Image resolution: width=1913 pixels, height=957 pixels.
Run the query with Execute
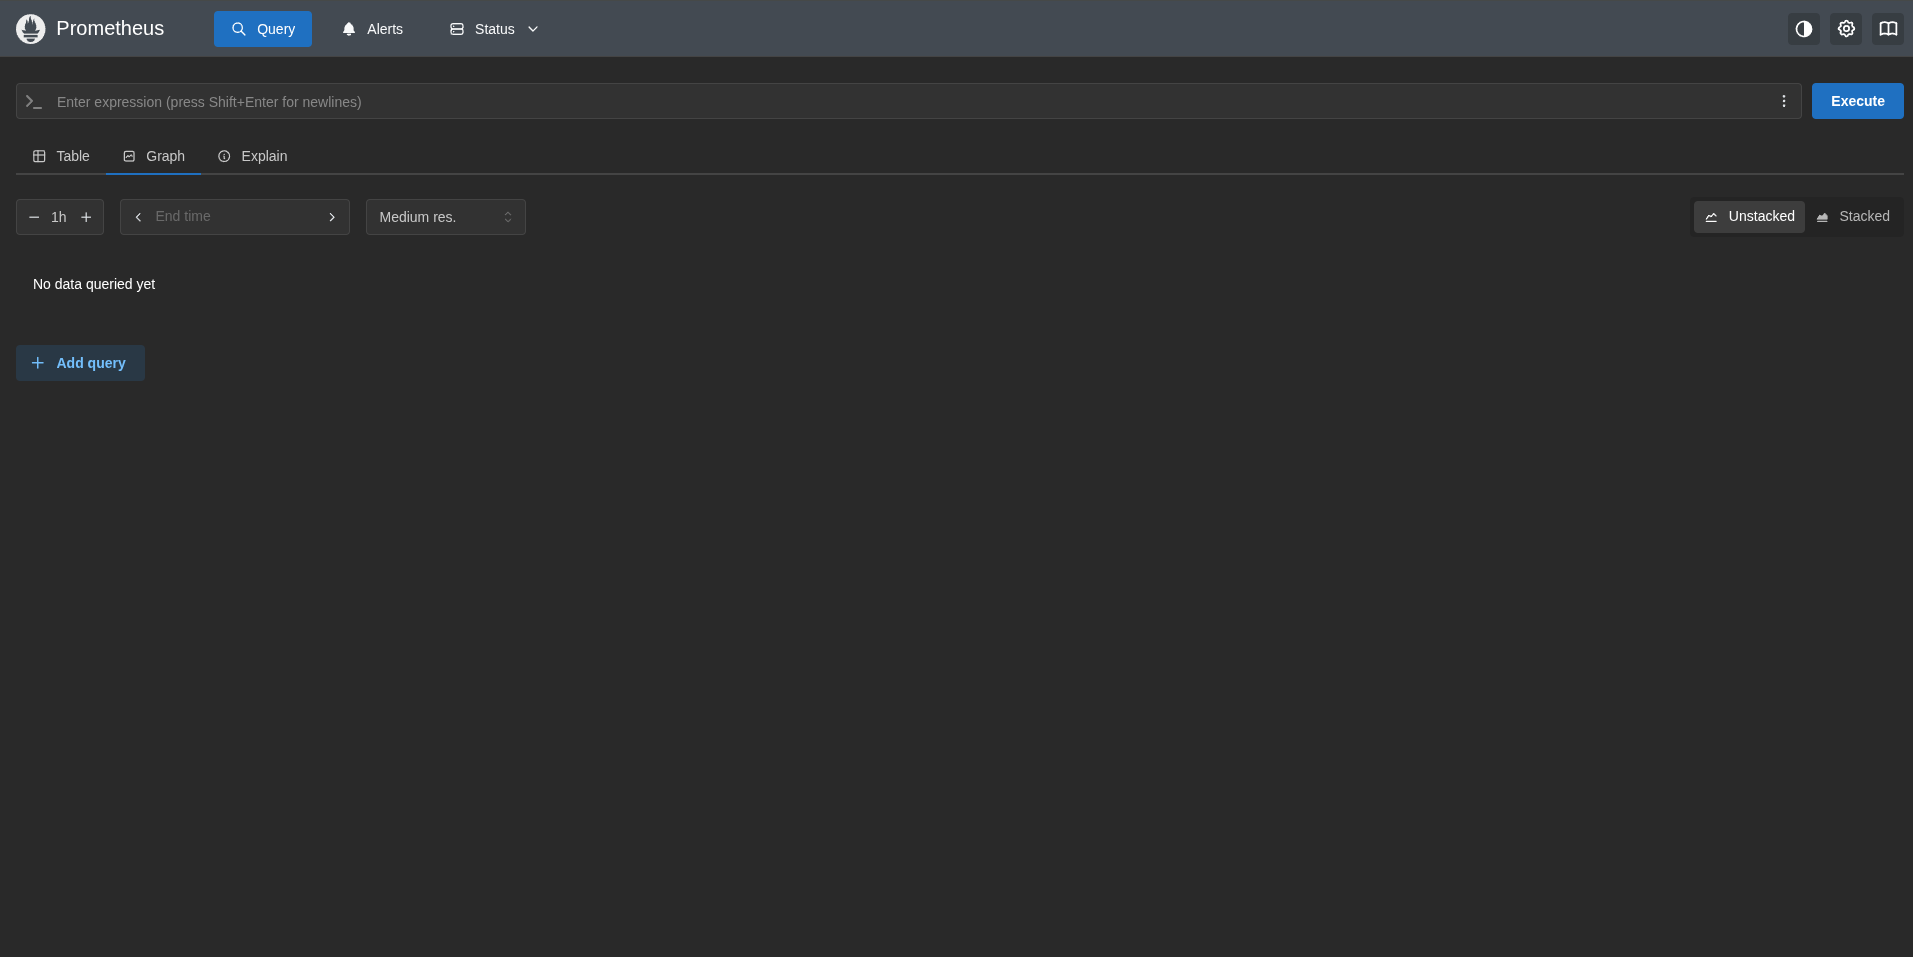(1857, 101)
